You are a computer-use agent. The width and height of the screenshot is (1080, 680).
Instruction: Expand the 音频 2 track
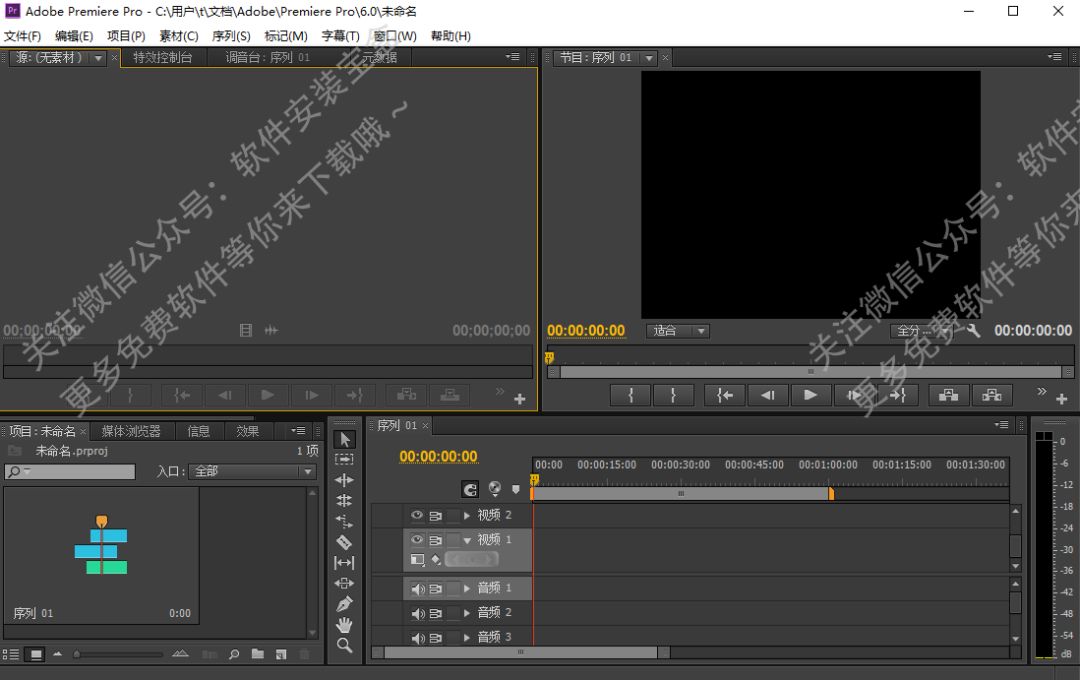pyautogui.click(x=467, y=613)
